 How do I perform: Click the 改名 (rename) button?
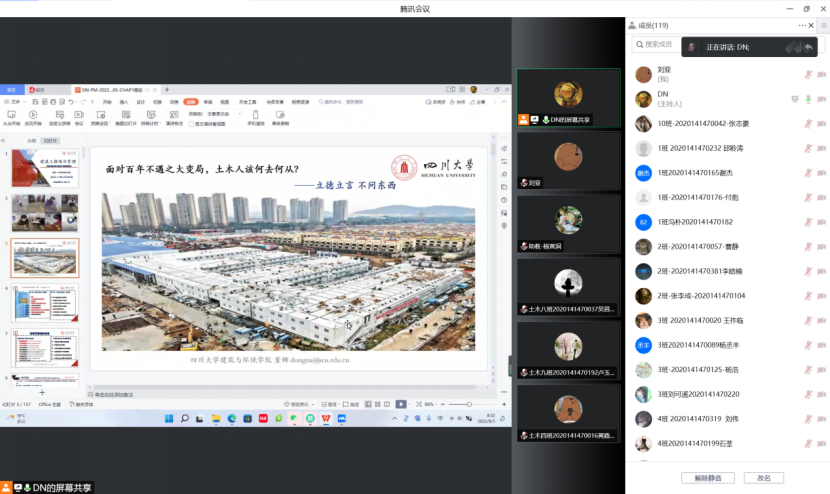[764, 478]
